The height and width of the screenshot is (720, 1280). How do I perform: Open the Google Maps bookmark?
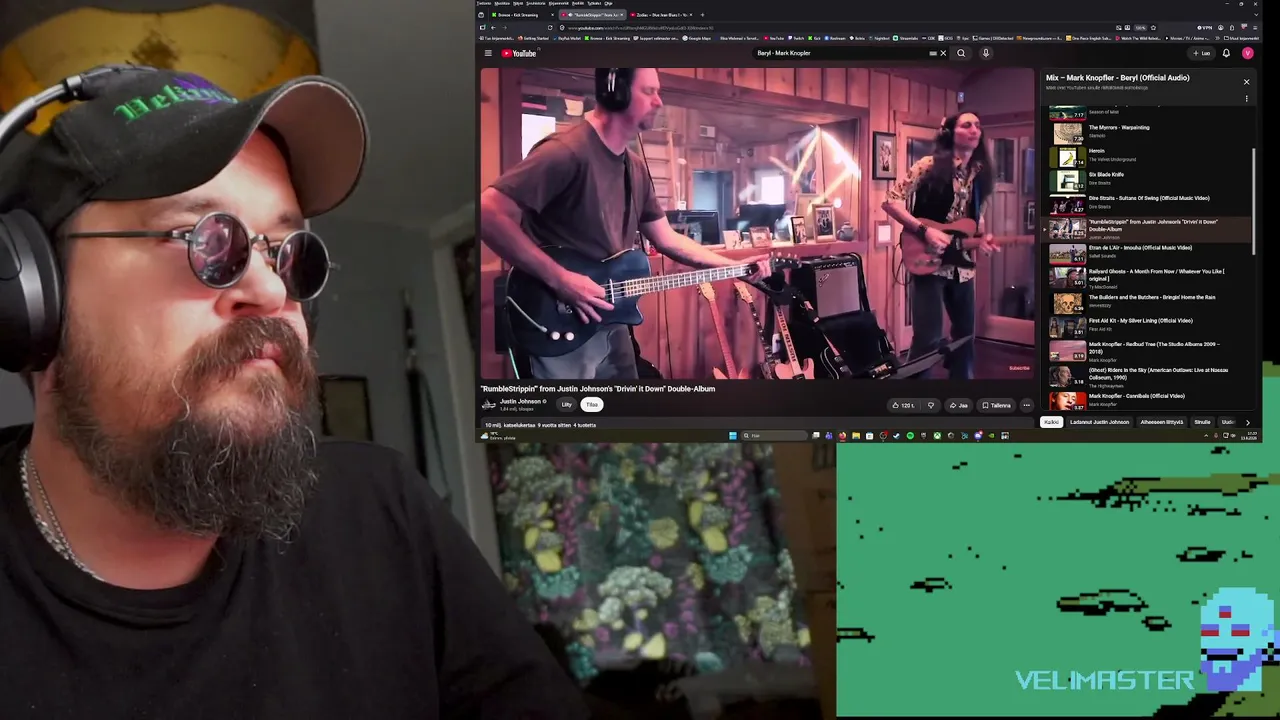699,38
